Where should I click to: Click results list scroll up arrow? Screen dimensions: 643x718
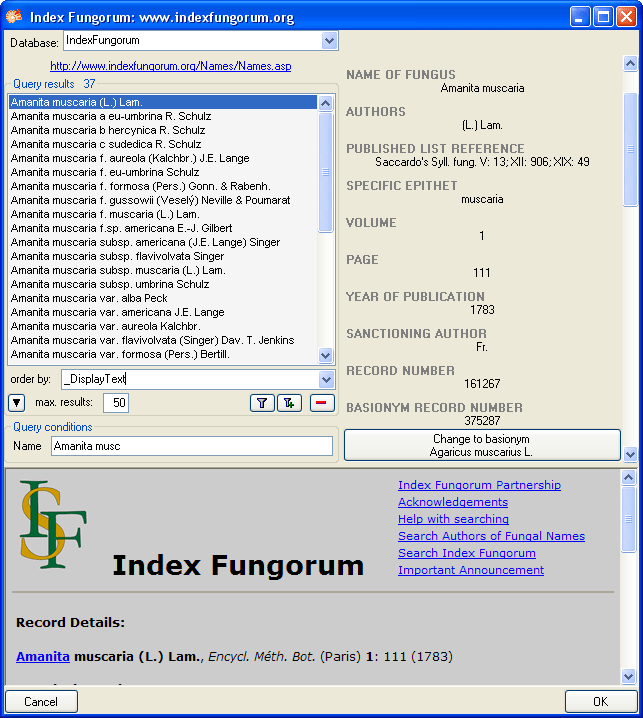click(x=326, y=103)
